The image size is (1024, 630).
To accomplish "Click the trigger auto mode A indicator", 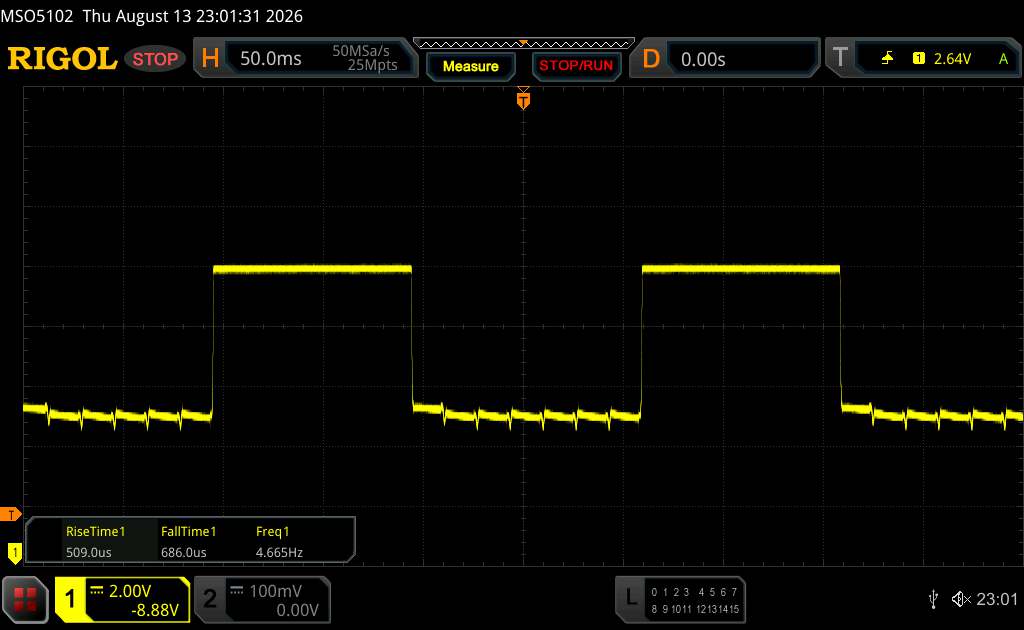I will pyautogui.click(x=1003, y=59).
